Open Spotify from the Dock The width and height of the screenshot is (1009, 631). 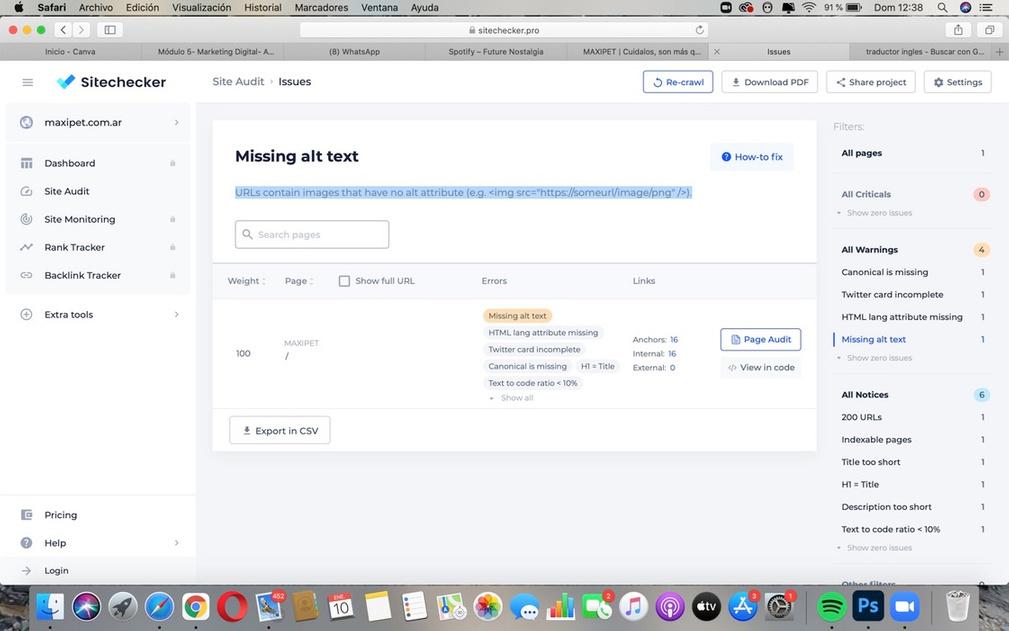tap(831, 607)
